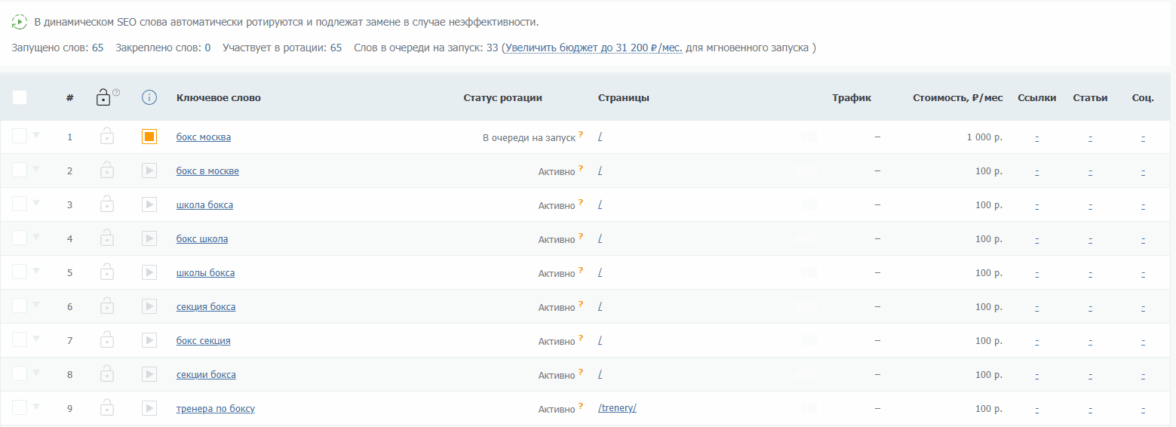
Task: Click the lock icon in the table header
Action: tap(103, 97)
